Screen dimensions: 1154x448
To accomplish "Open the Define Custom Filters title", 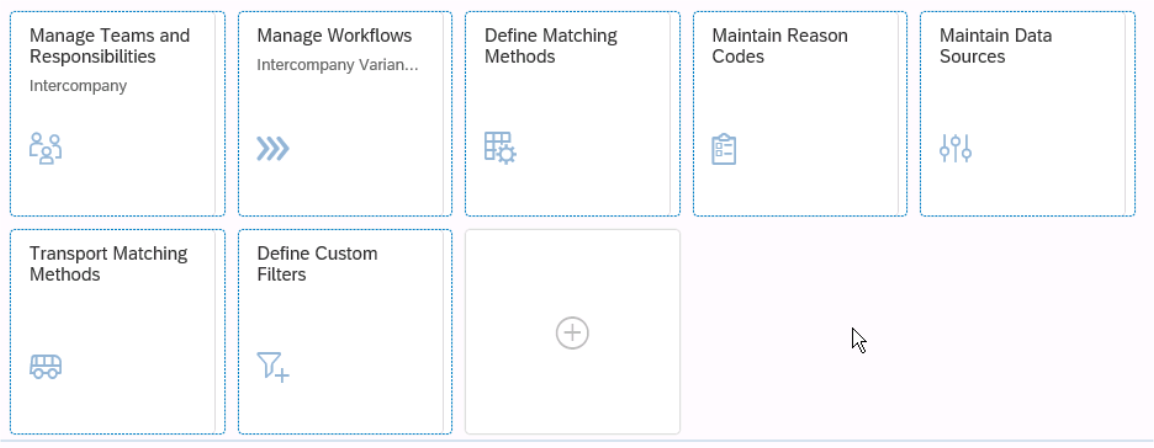I will click(317, 264).
